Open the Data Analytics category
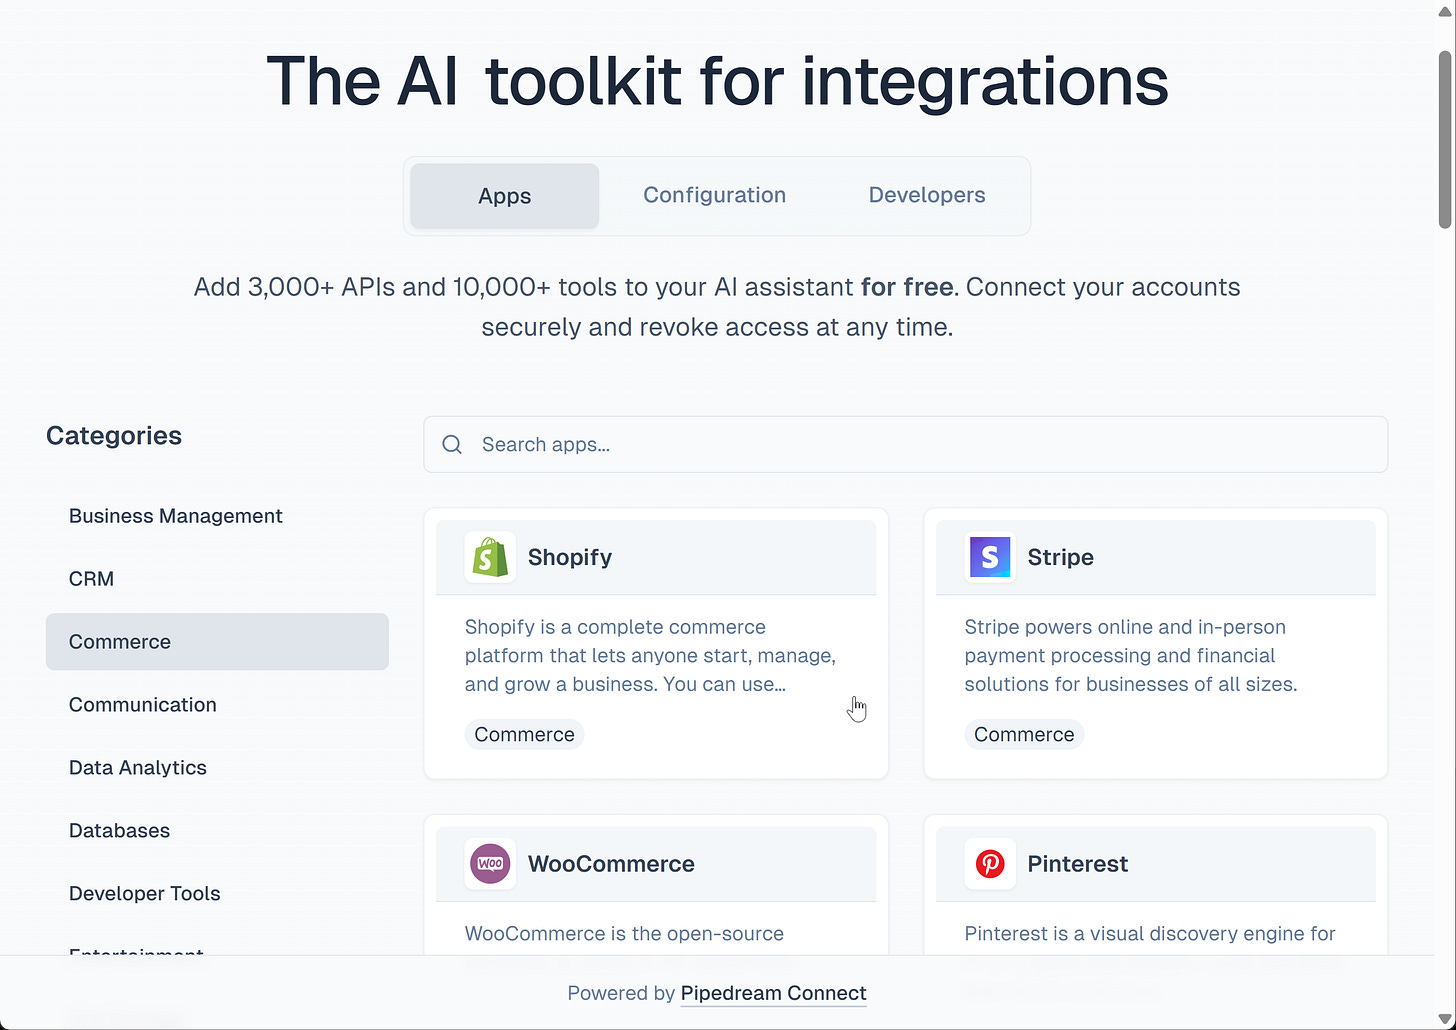Image resolution: width=1456 pixels, height=1030 pixels. 137,767
